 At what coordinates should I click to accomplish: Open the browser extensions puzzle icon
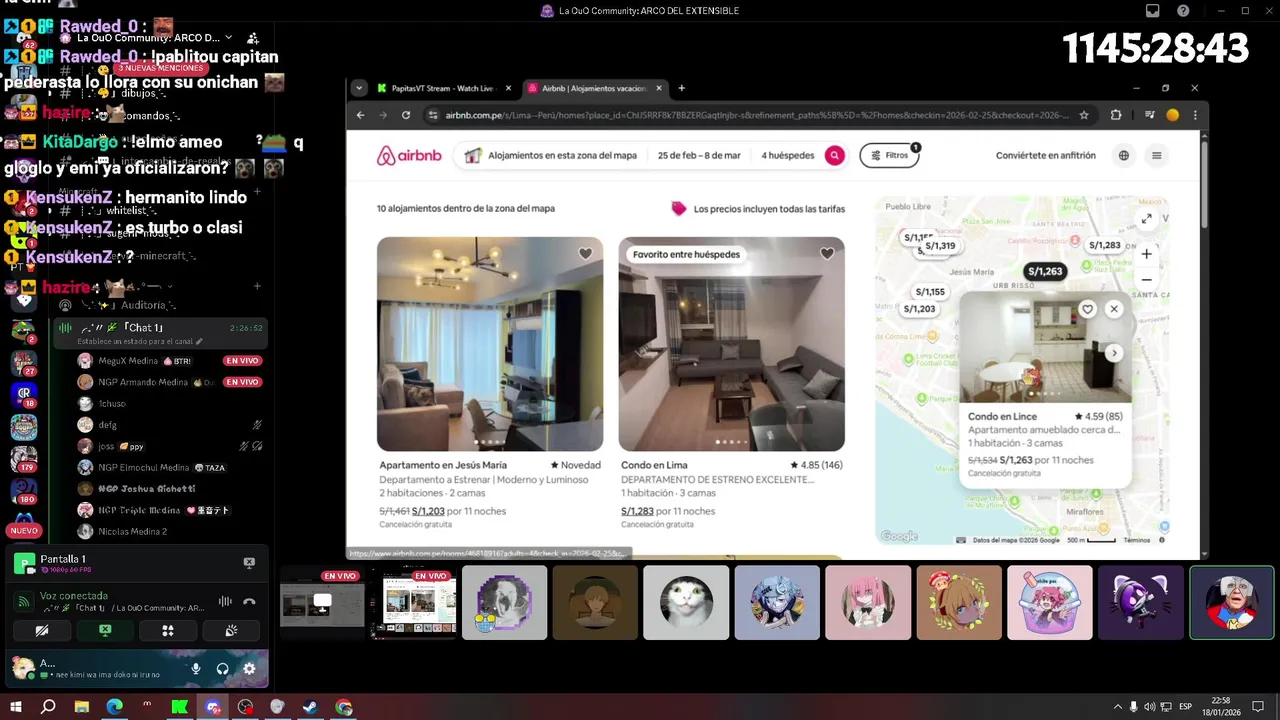pyautogui.click(x=1116, y=115)
